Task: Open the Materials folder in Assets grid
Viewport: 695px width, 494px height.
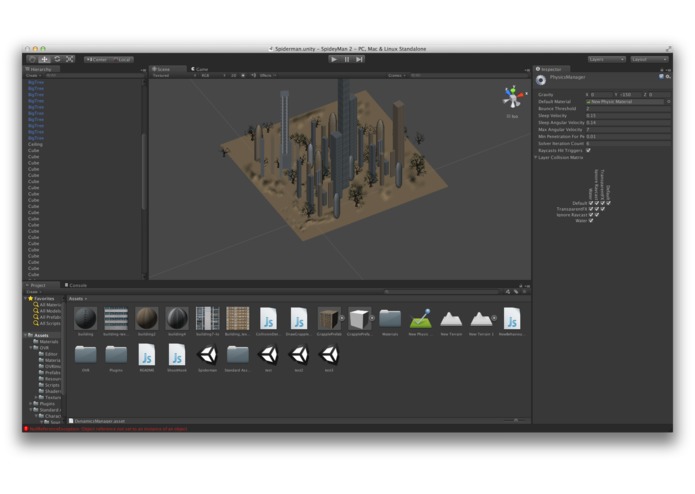Action: click(390, 321)
